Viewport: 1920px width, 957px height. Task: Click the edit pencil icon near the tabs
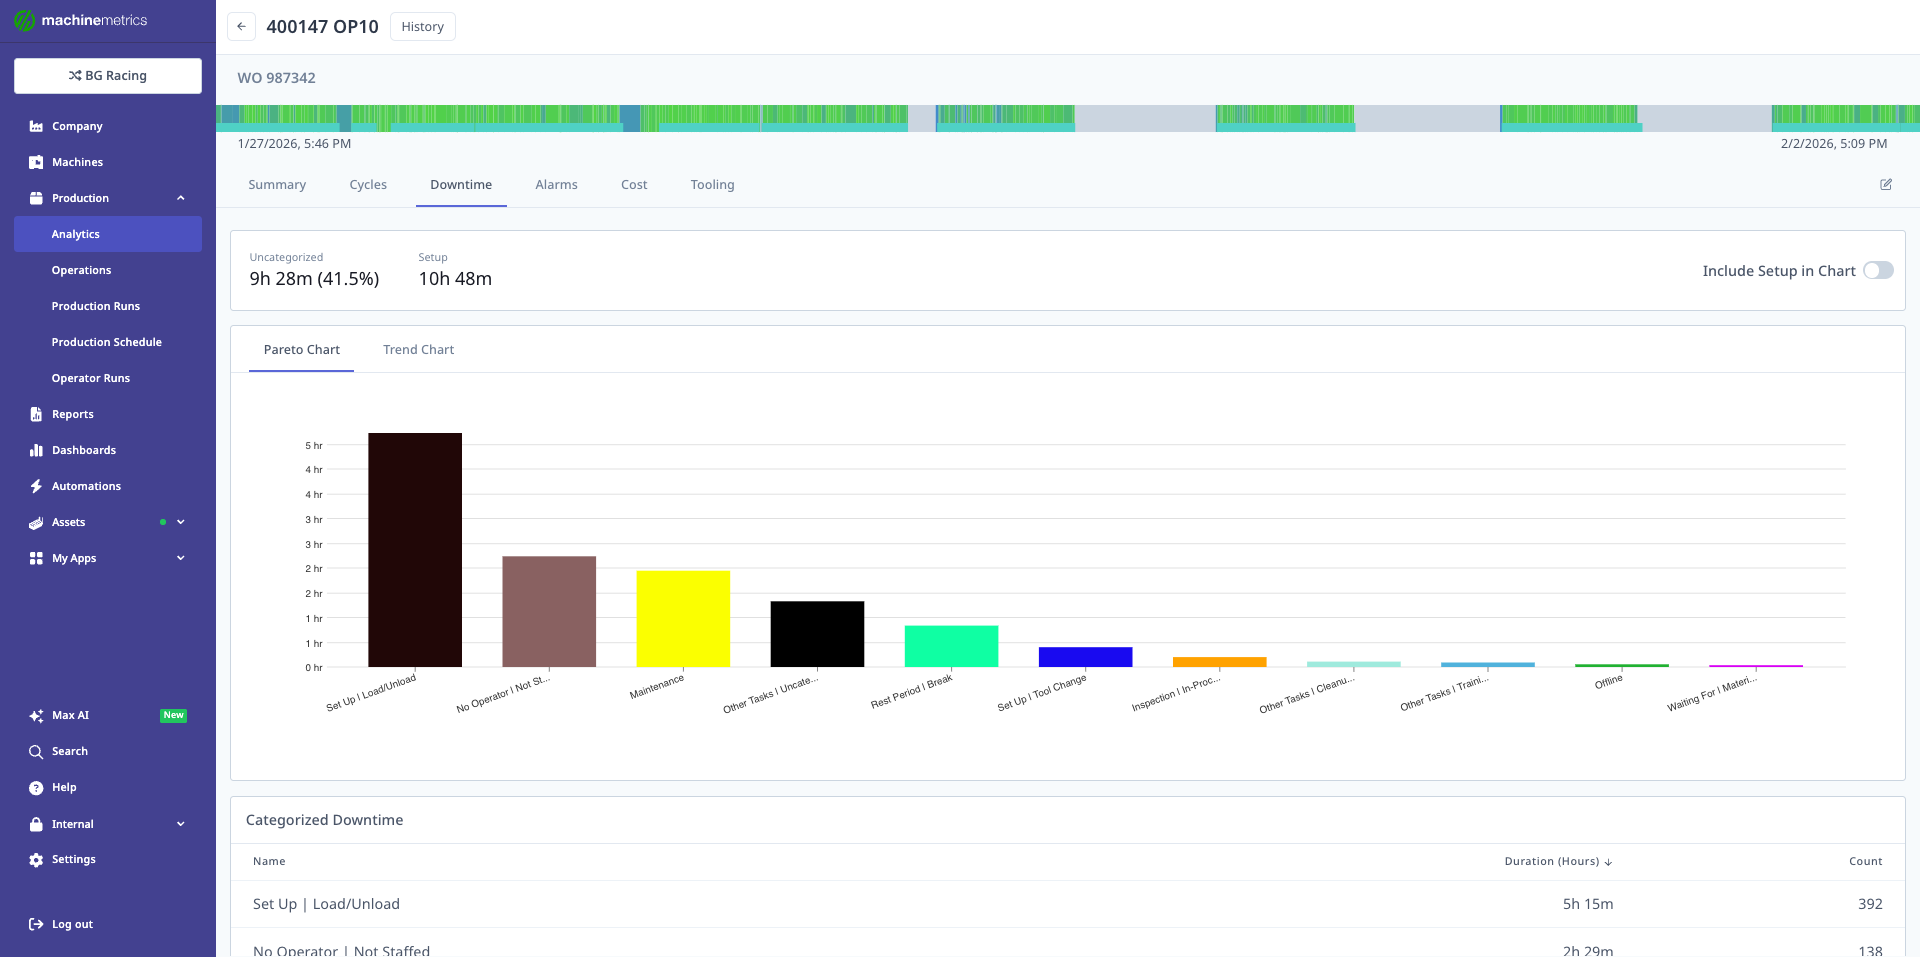pyautogui.click(x=1886, y=184)
